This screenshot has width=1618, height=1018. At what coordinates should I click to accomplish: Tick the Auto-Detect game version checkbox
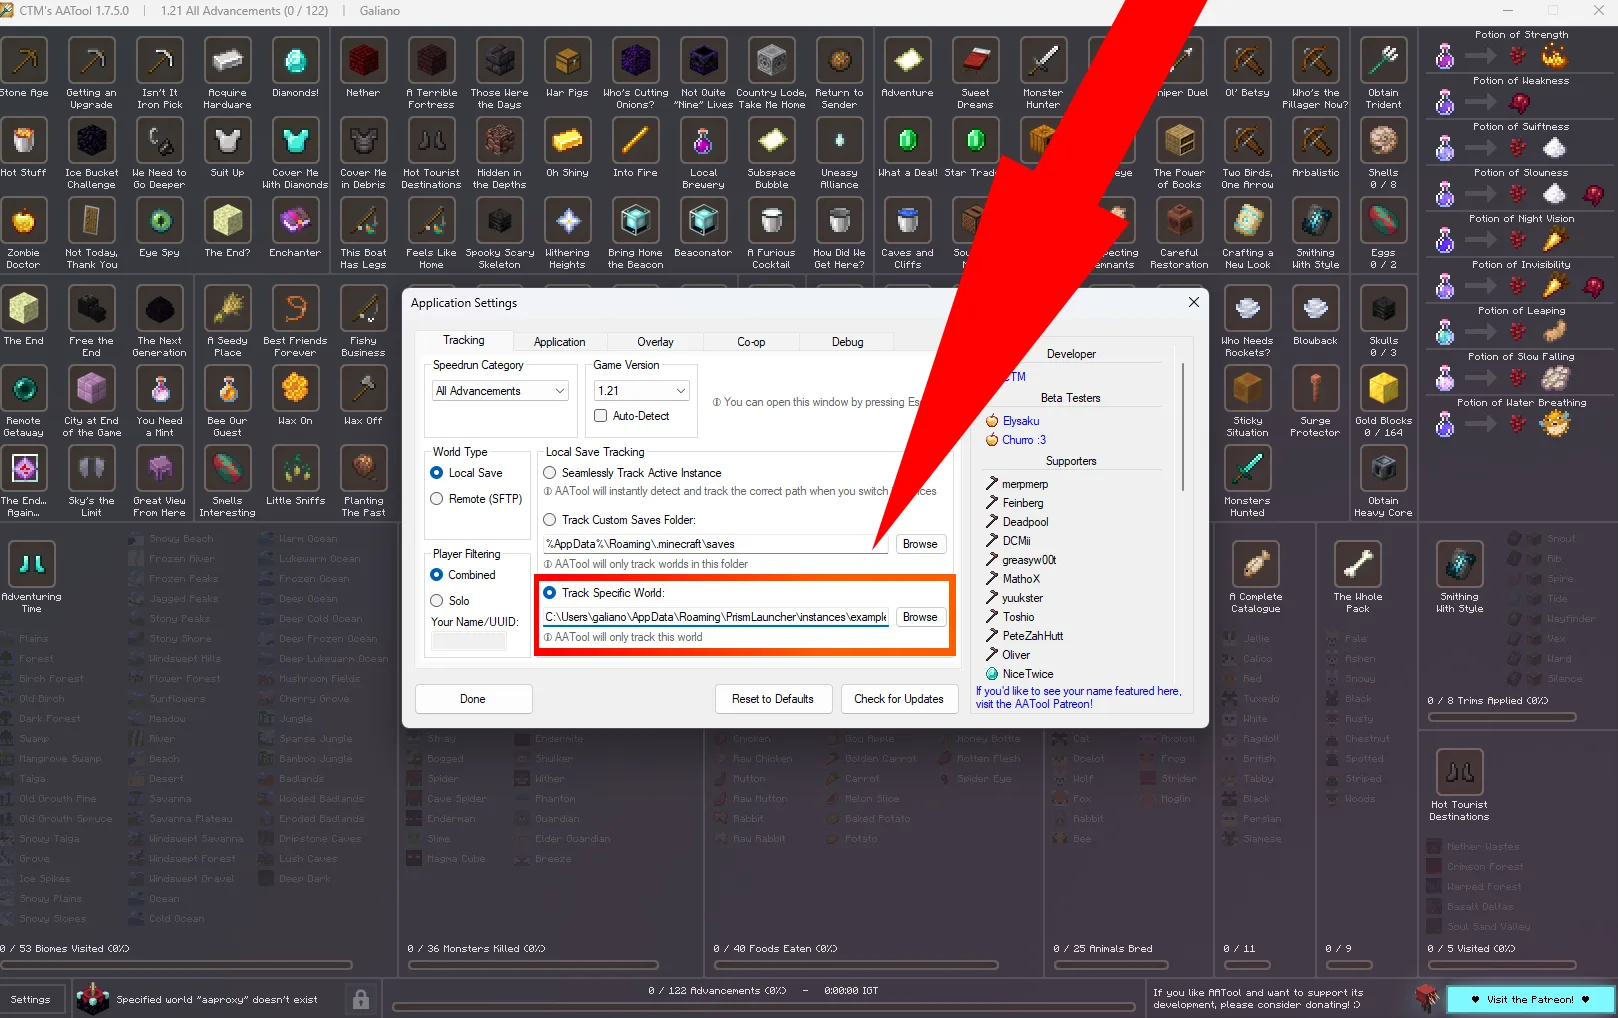(601, 416)
